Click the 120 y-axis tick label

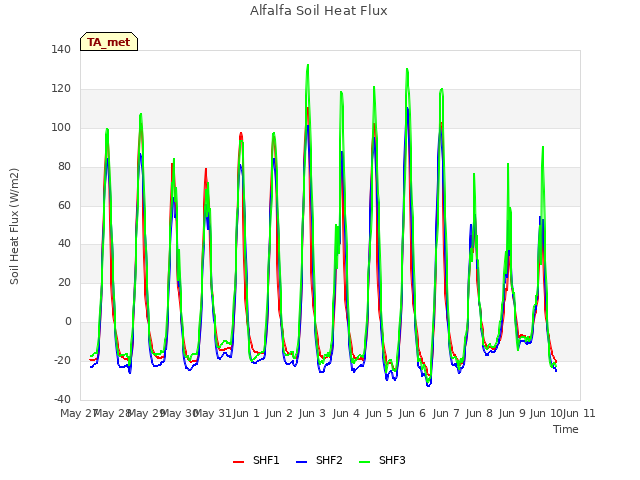(61, 89)
